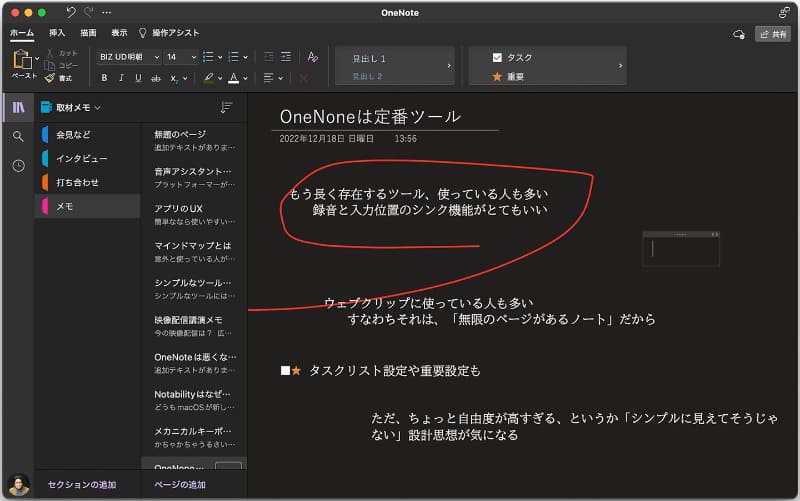The image size is (800, 501).
Task: Apply the タスク tag
Action: 512,58
